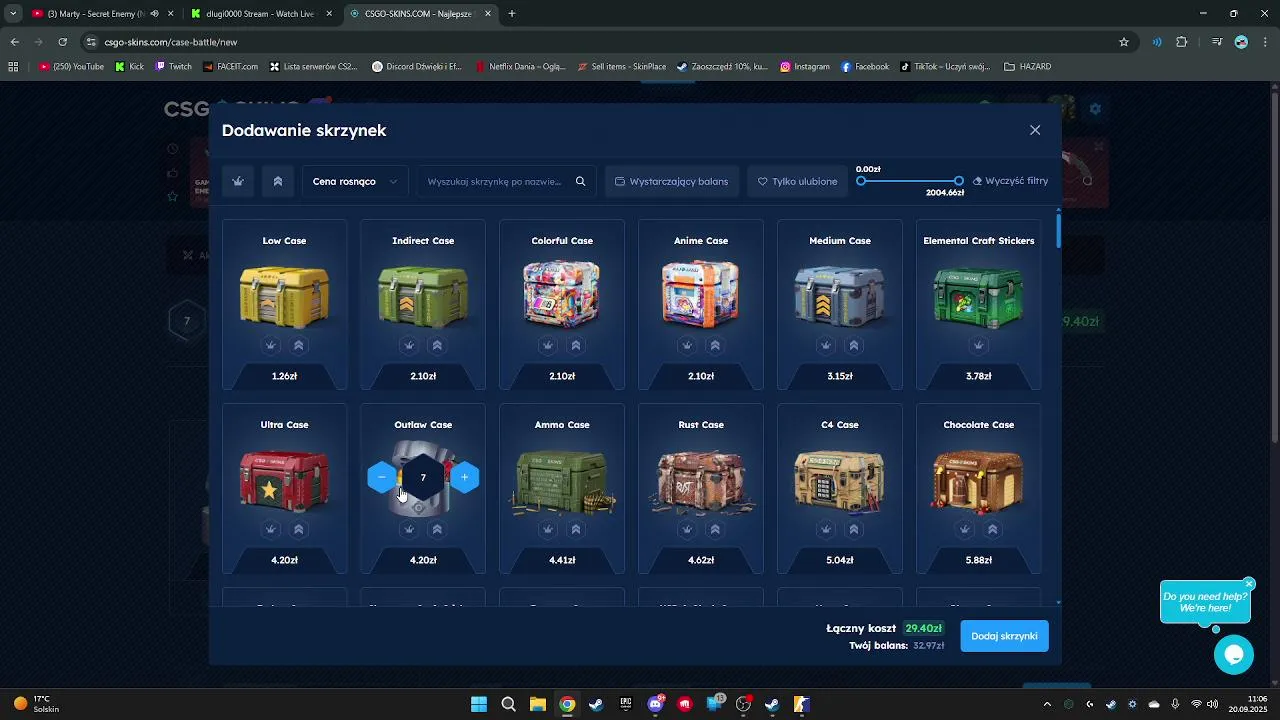
Task: Click the magnifier search icon in filter bar
Action: 580,181
